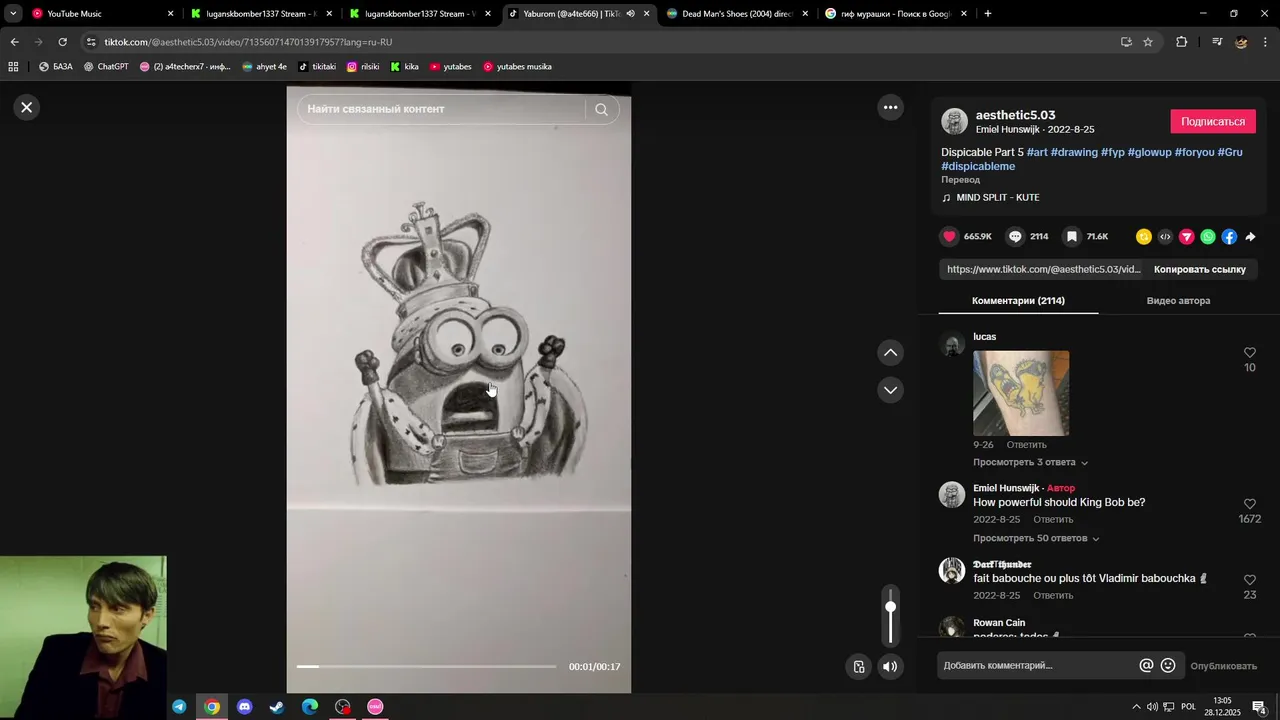This screenshot has height=720, width=1280.
Task: Open the emoji picker icon
Action: coord(1168,666)
